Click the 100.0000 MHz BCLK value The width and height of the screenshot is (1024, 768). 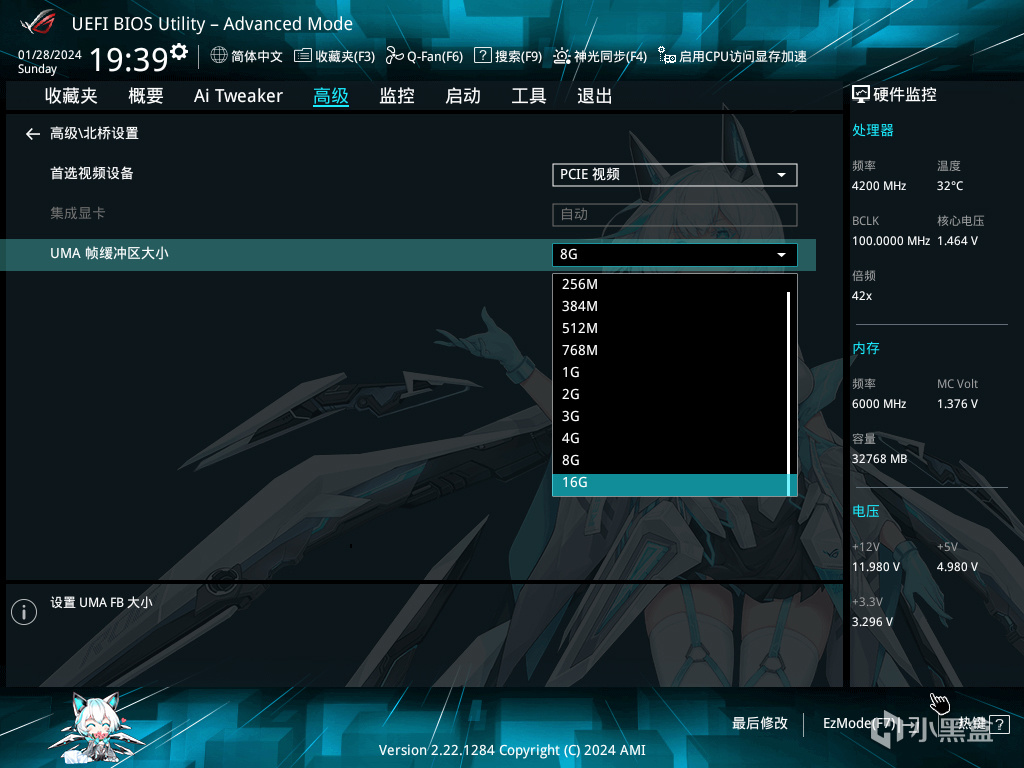(891, 241)
